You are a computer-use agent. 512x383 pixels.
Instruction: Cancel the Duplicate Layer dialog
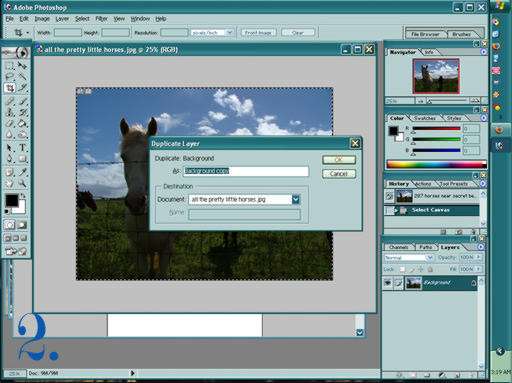pyautogui.click(x=339, y=174)
